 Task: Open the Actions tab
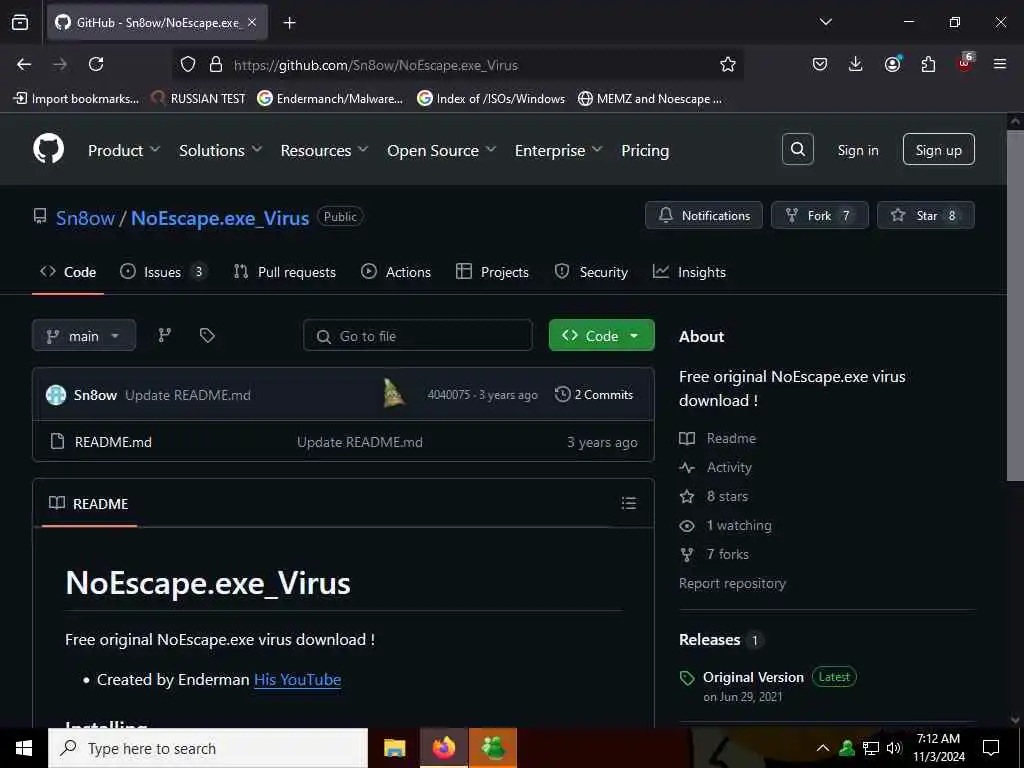pyautogui.click(x=396, y=272)
